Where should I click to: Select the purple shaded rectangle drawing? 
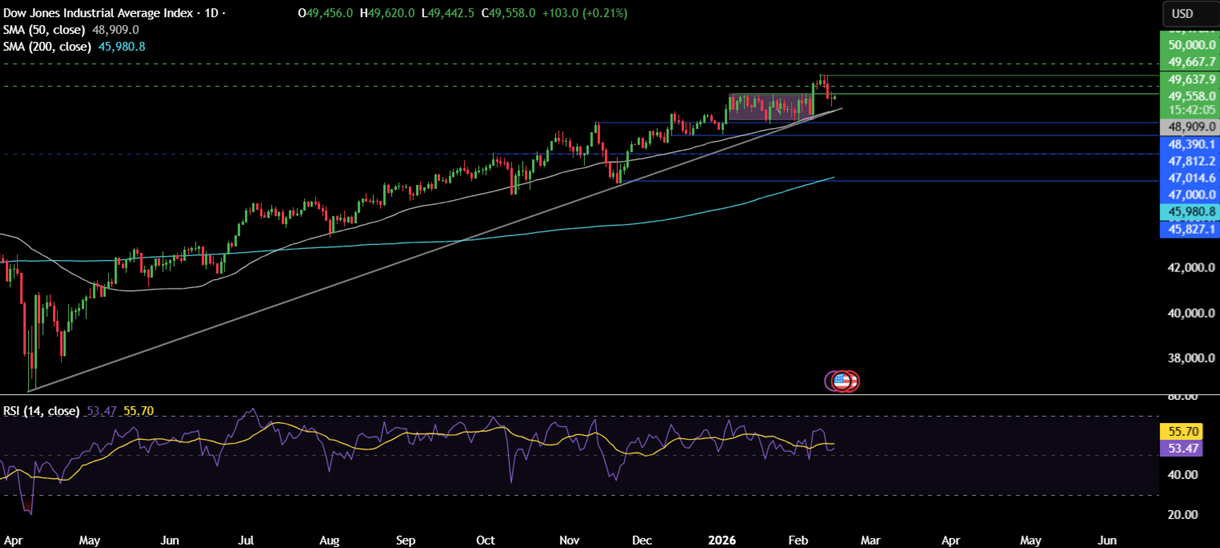tap(769, 107)
